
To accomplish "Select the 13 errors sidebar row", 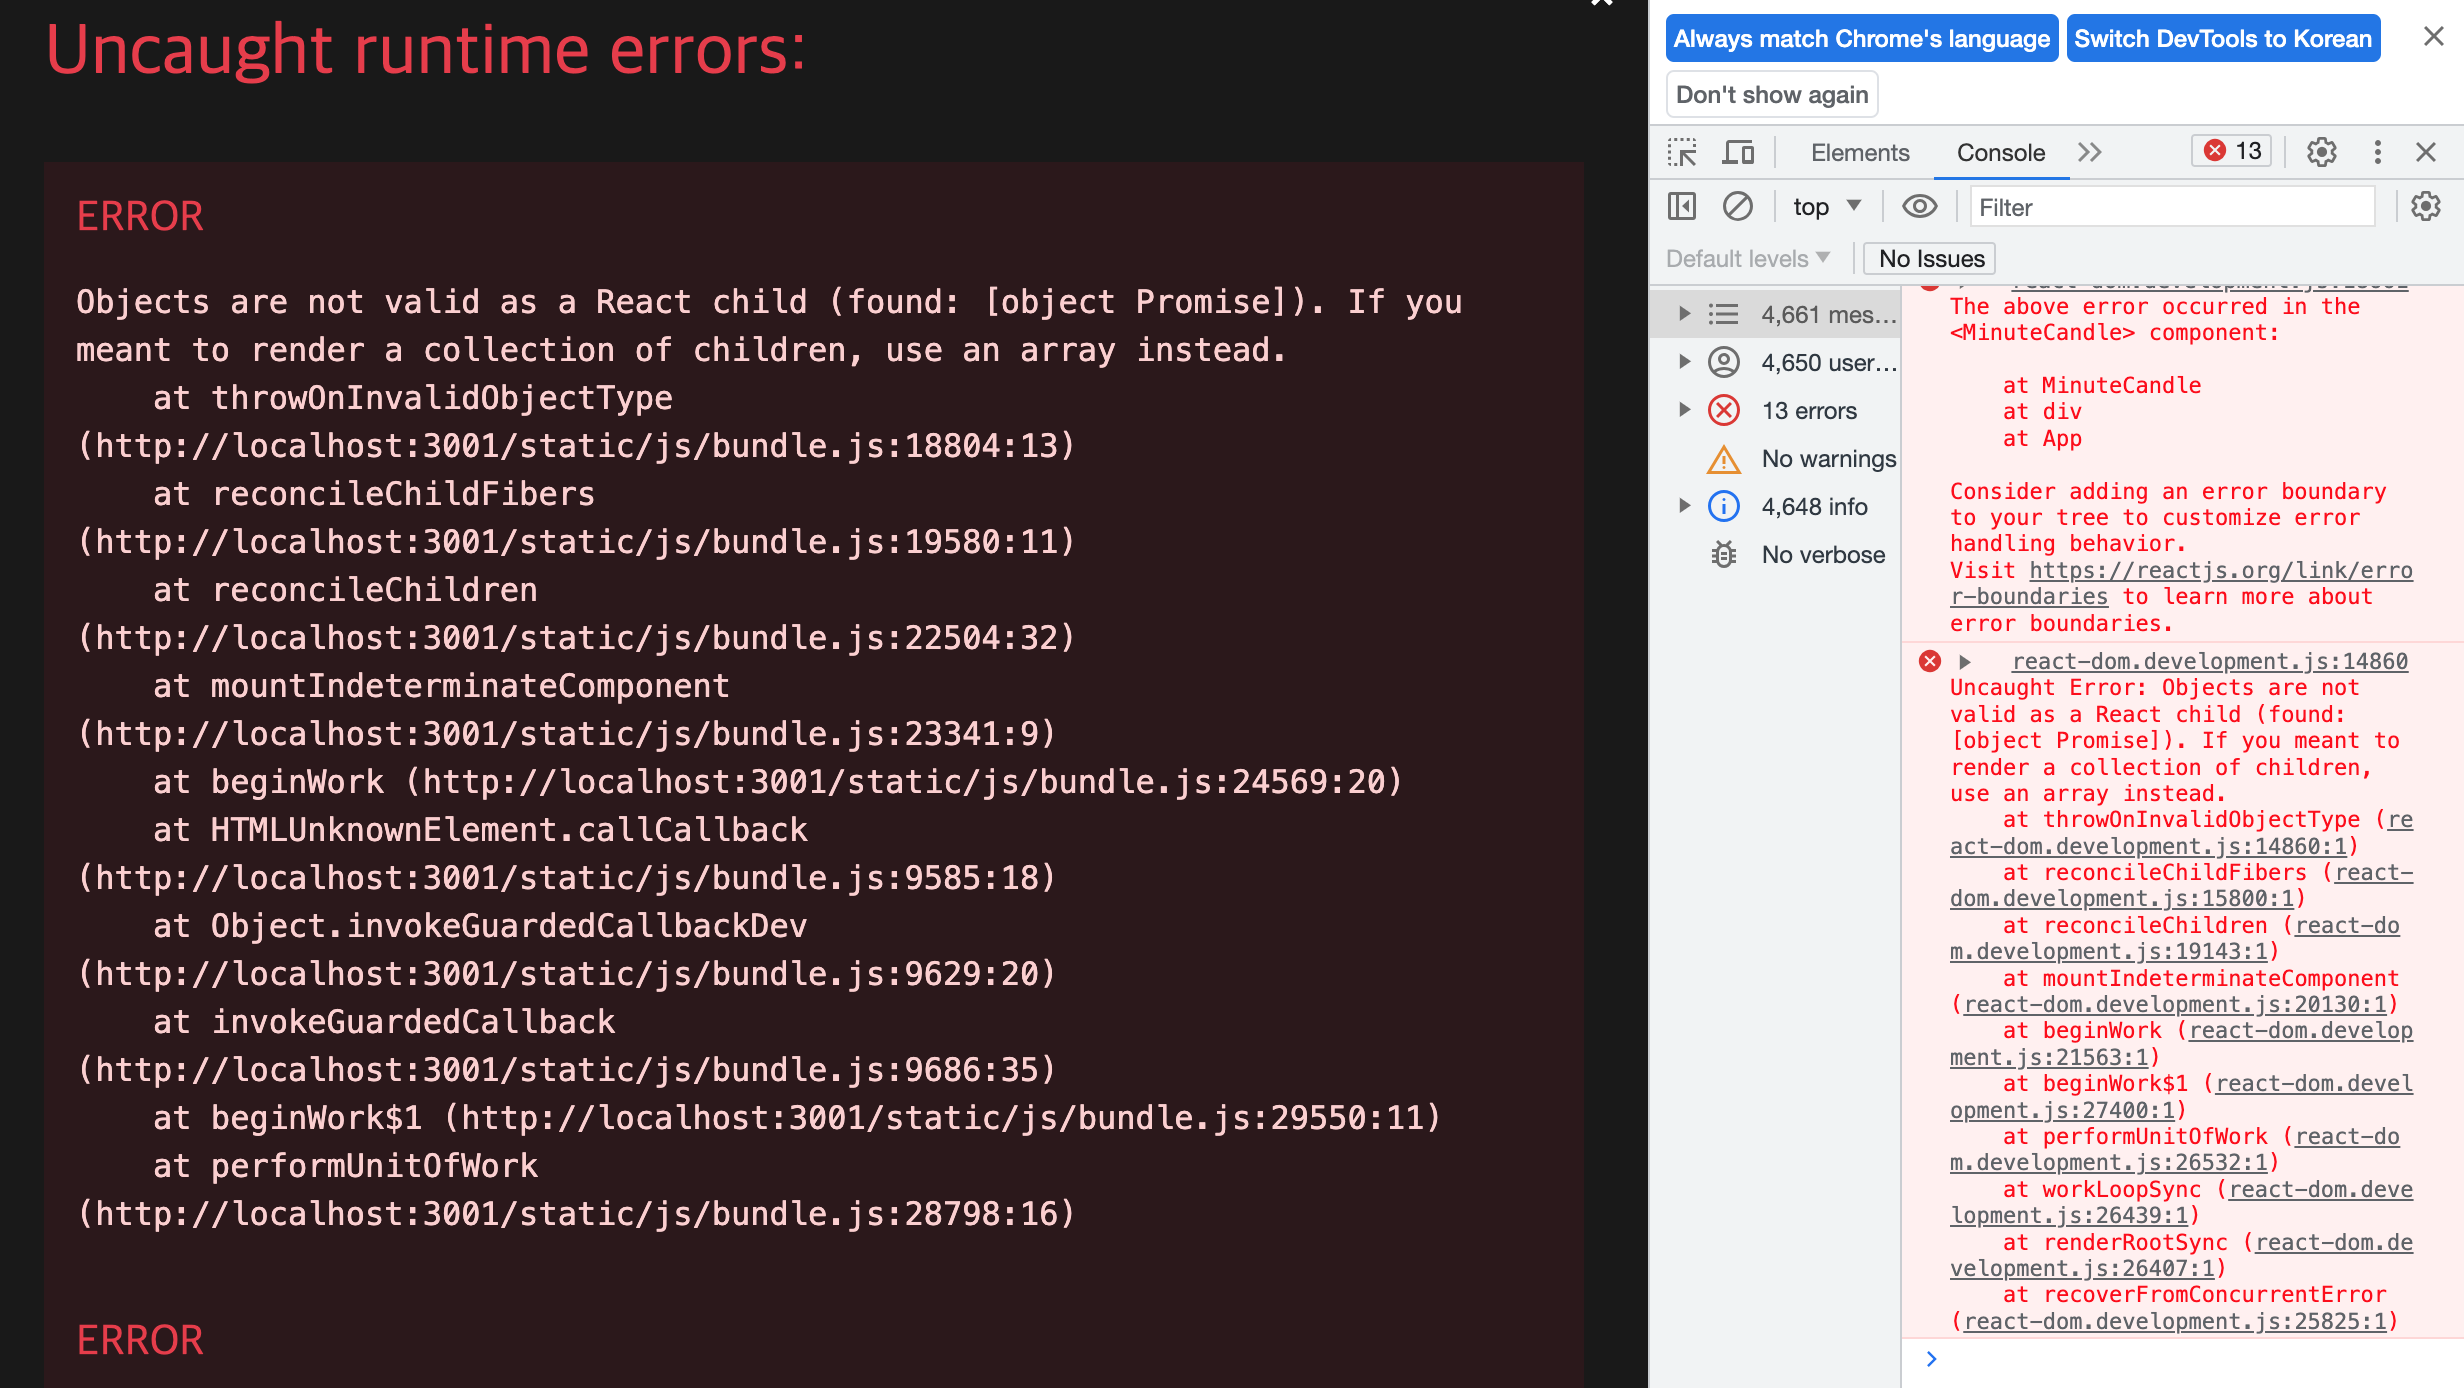I will (x=1776, y=411).
